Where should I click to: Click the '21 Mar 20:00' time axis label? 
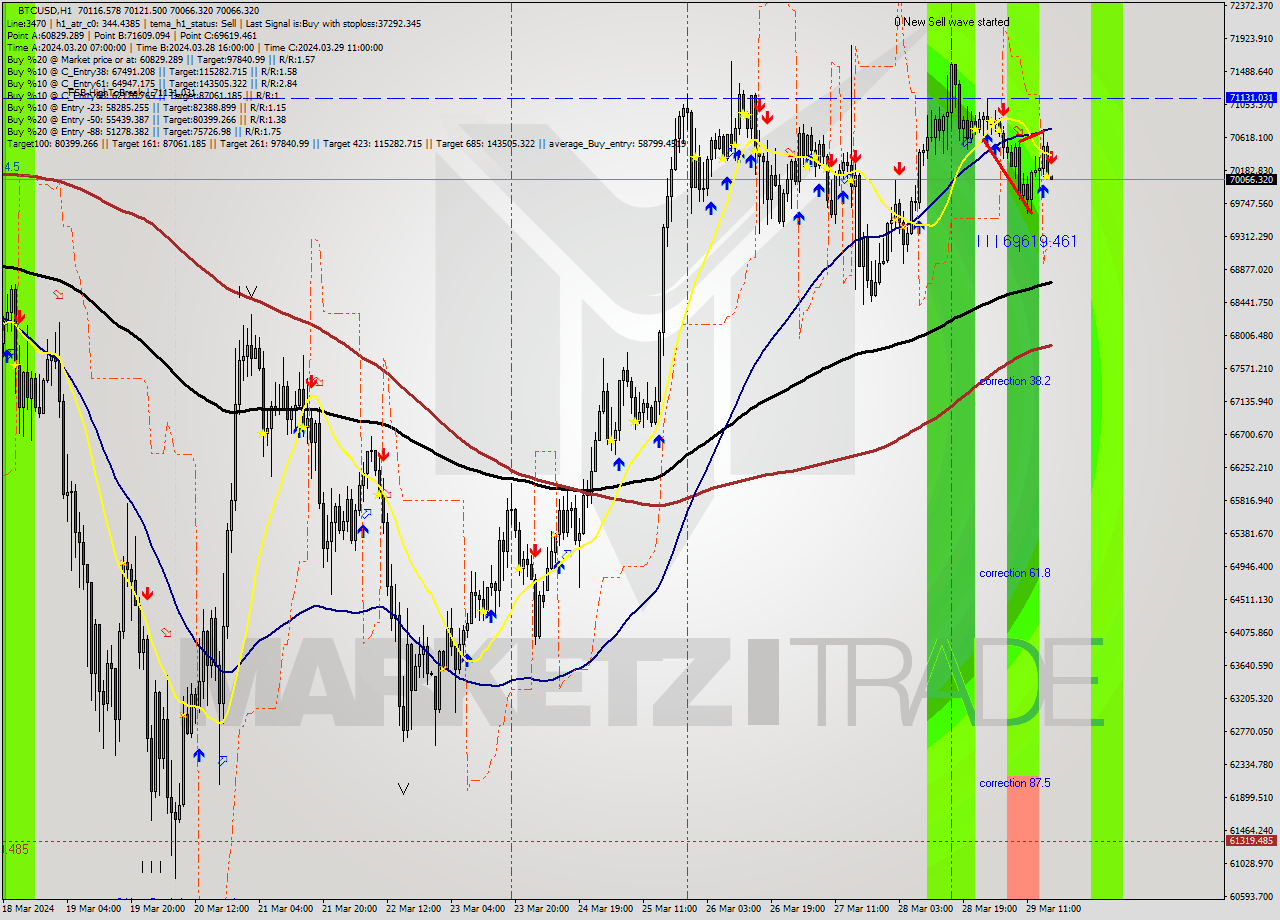[x=350, y=909]
